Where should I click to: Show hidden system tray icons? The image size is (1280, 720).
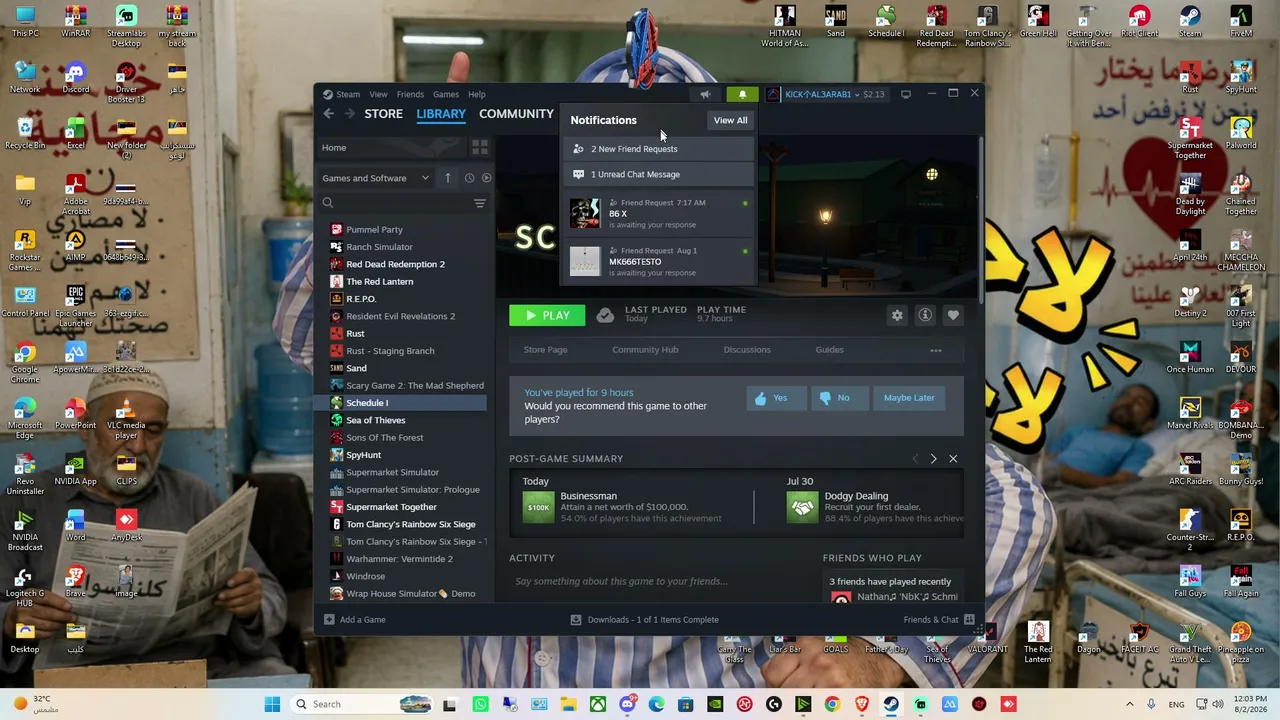click(1130, 704)
